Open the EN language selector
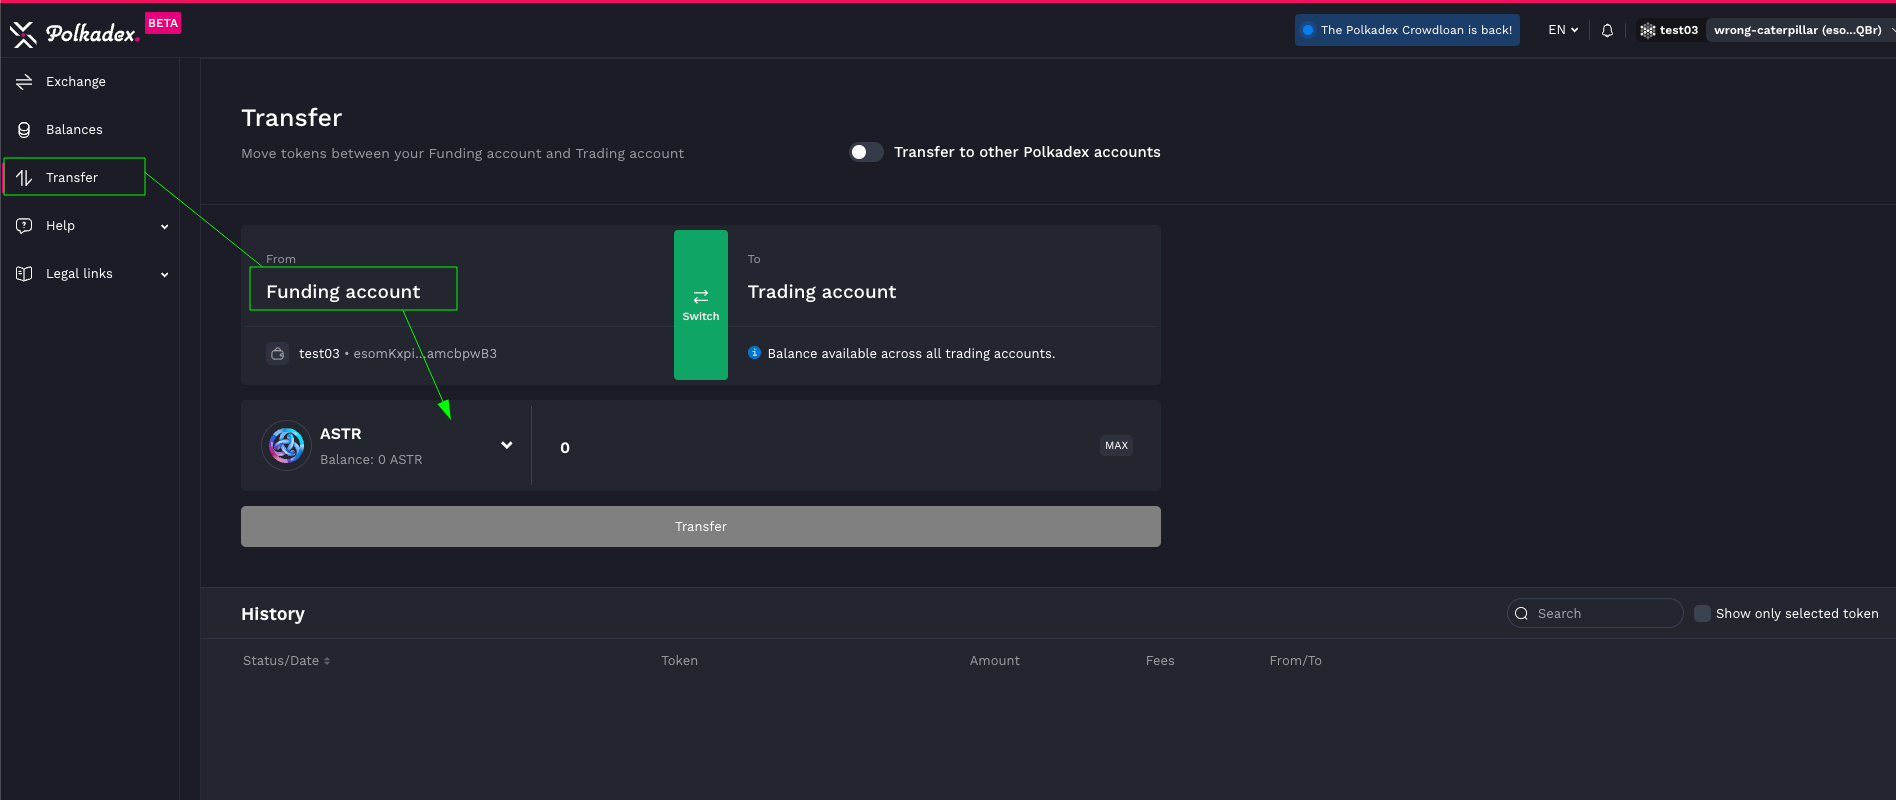 (1563, 30)
